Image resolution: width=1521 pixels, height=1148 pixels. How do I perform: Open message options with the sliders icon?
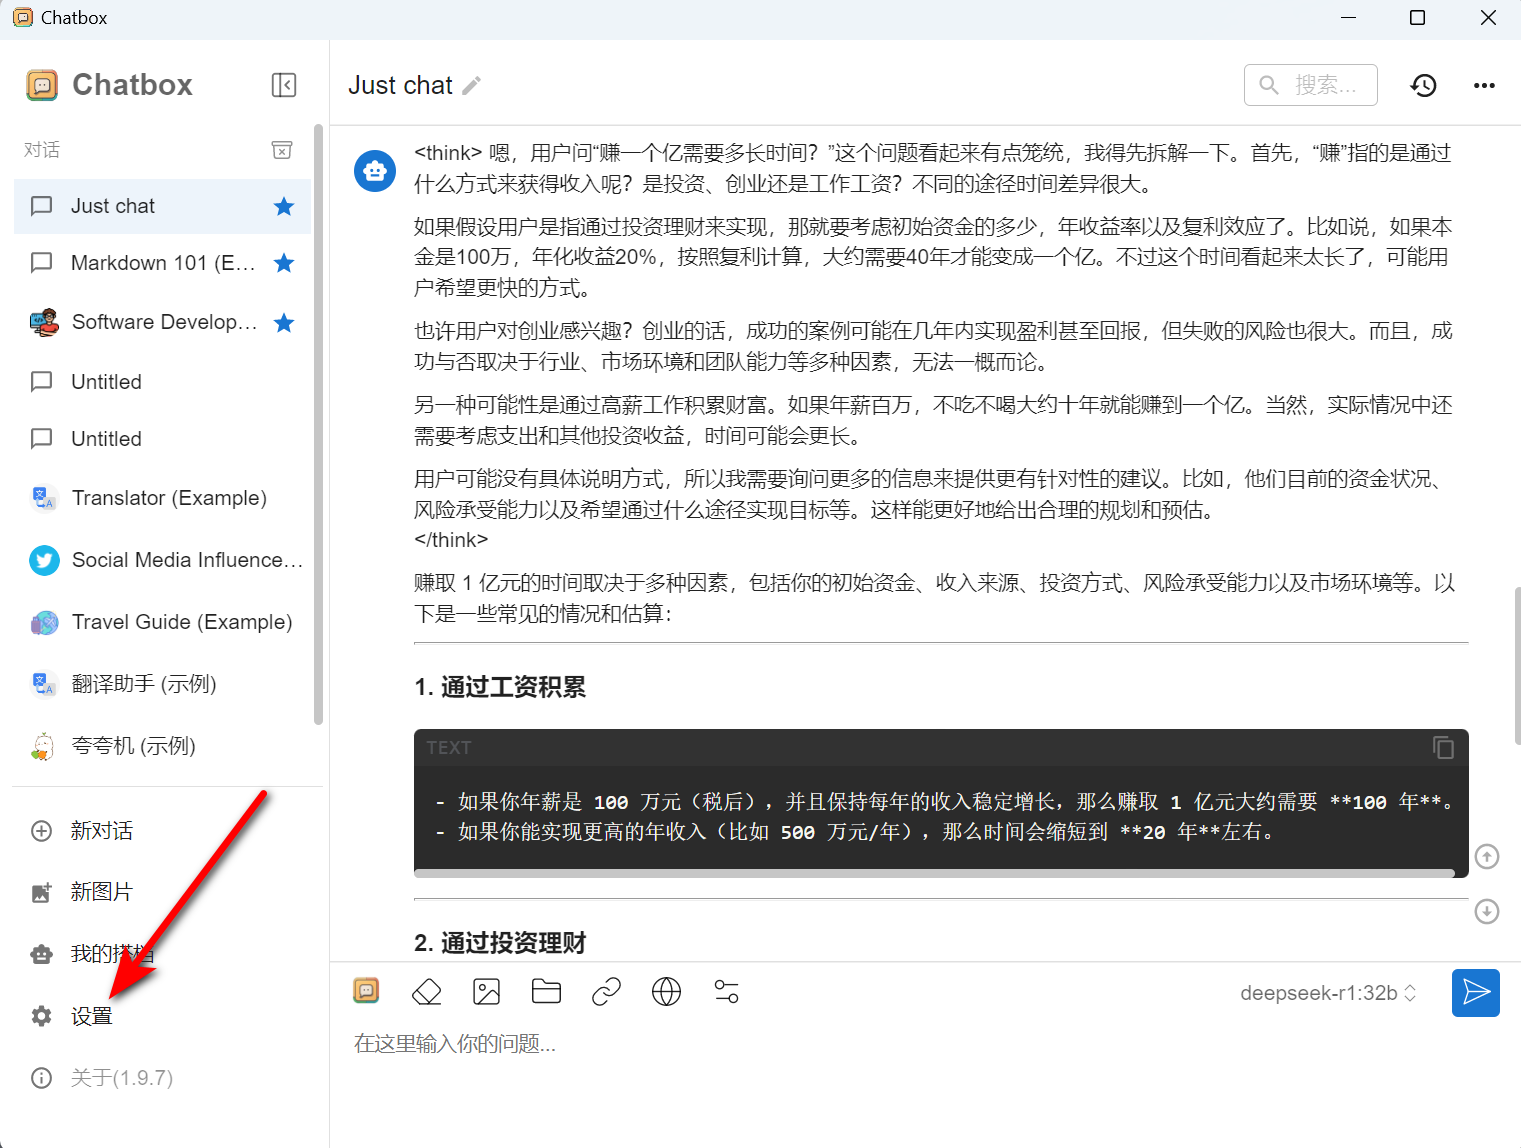pos(726,991)
